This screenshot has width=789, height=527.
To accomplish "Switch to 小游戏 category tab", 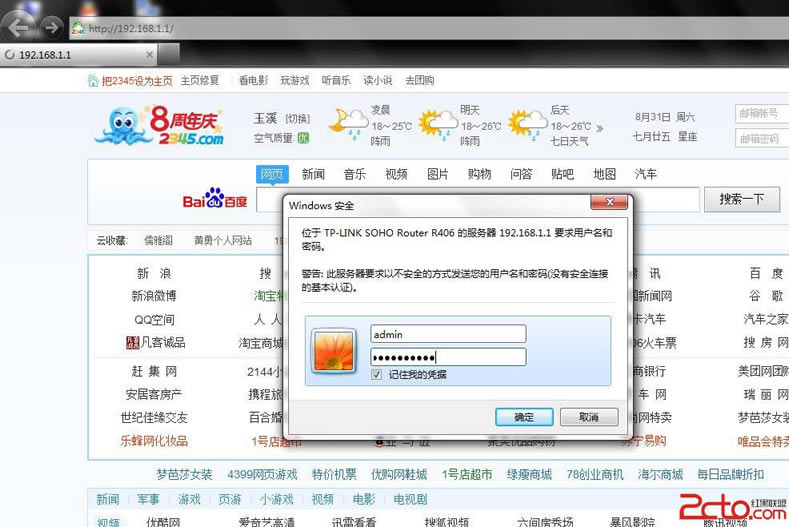I will pyautogui.click(x=276, y=499).
